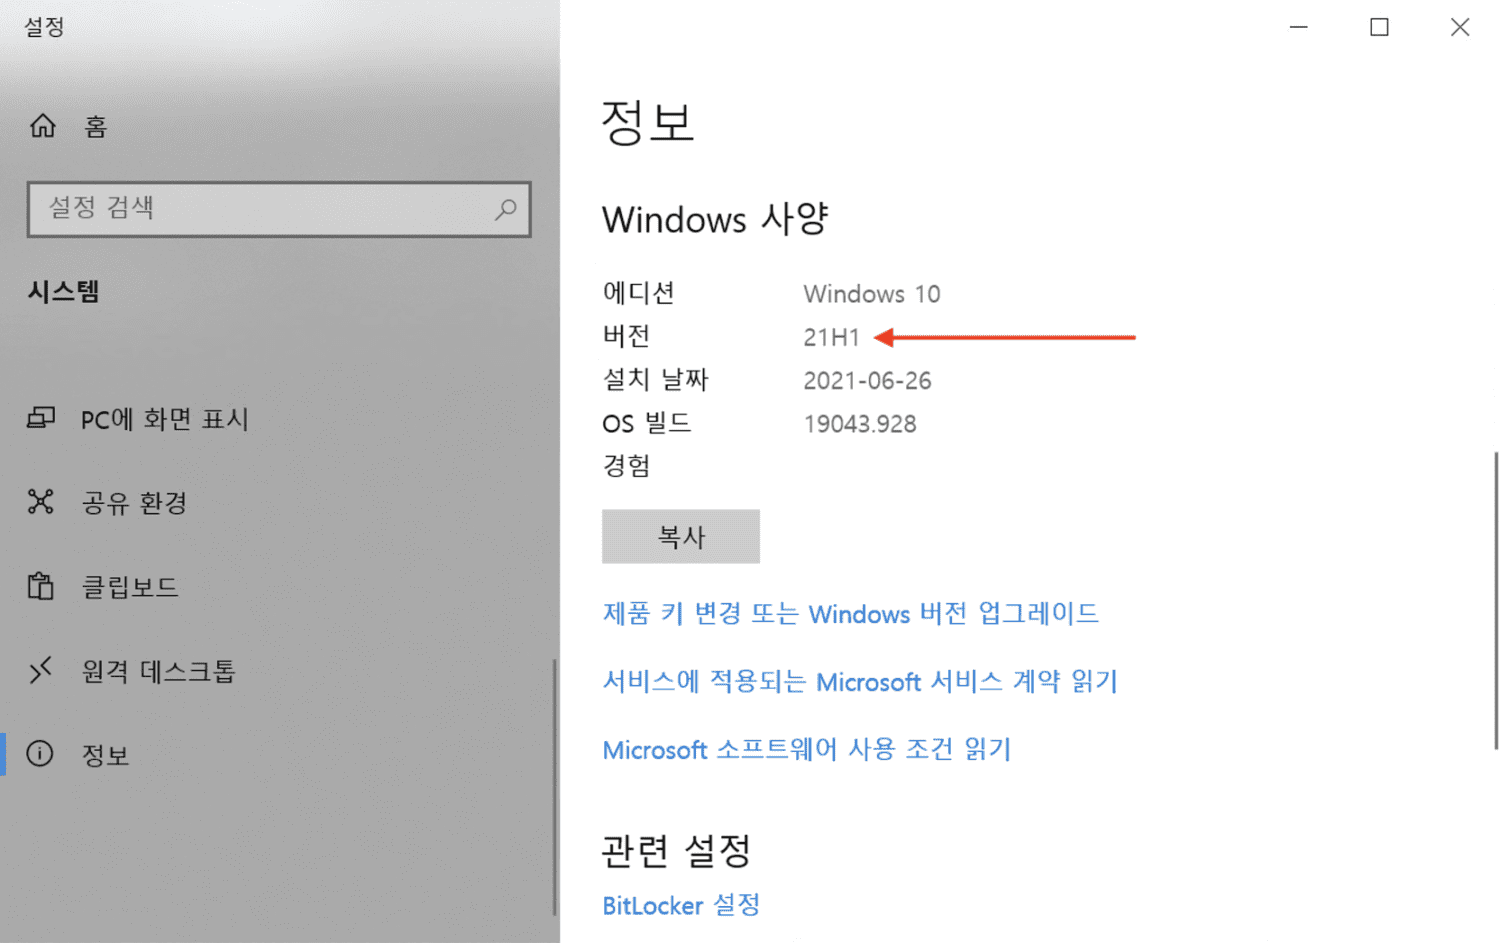Viewport: 1500px width, 943px height.
Task: Click the Home house icon
Action: pyautogui.click(x=43, y=126)
